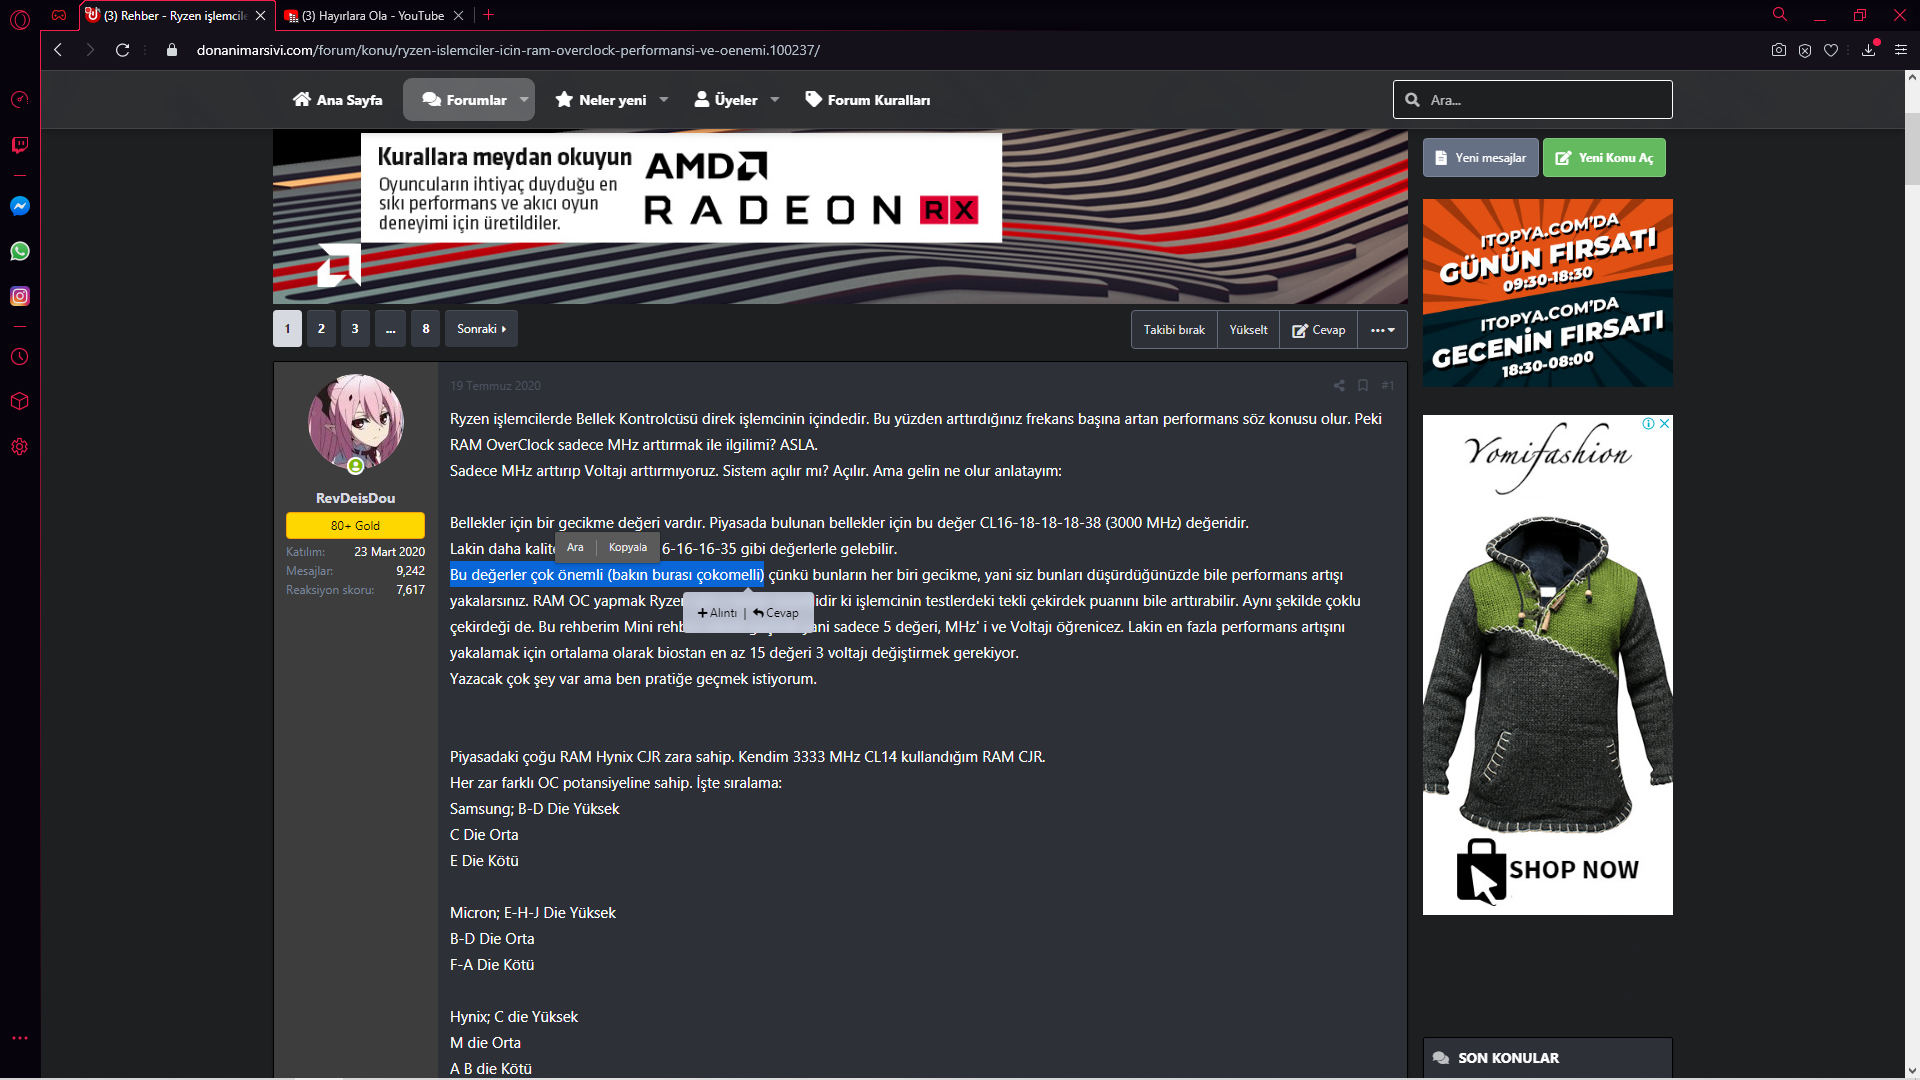The image size is (1920, 1080).
Task: Toggle Takibi bırak thread watching
Action: tap(1174, 329)
